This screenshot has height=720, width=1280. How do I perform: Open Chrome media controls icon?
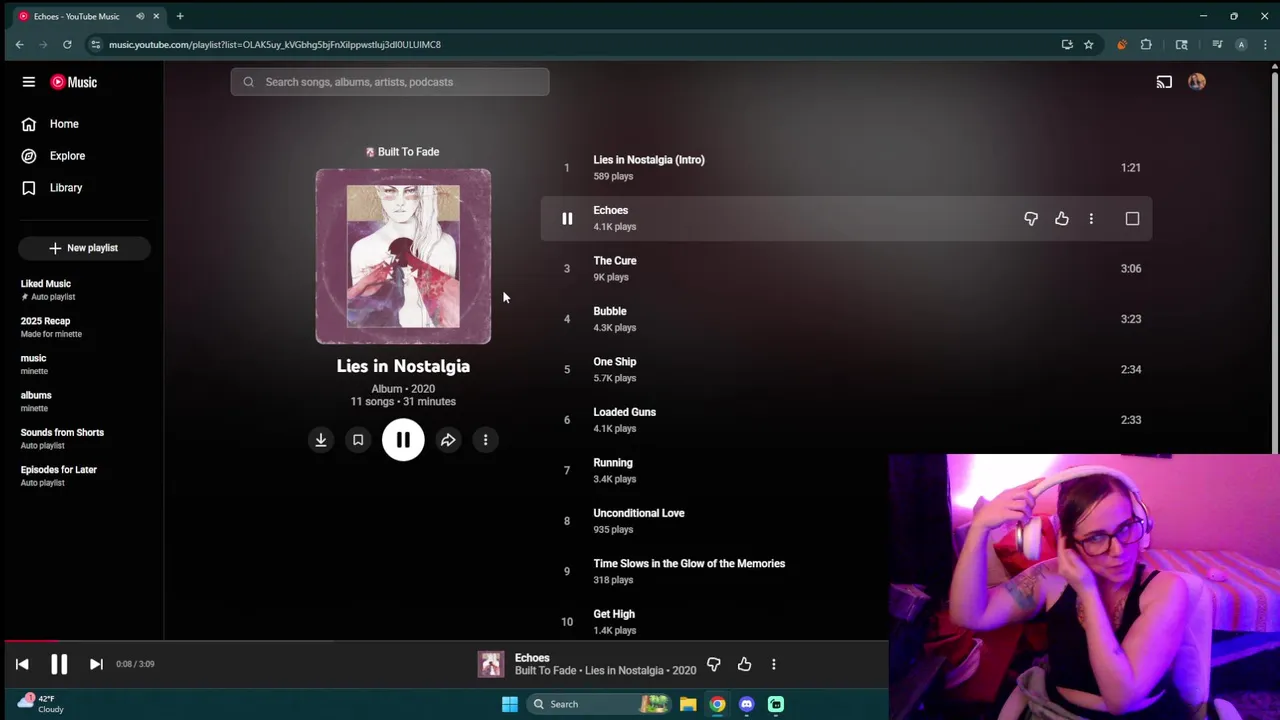pos(1217,44)
